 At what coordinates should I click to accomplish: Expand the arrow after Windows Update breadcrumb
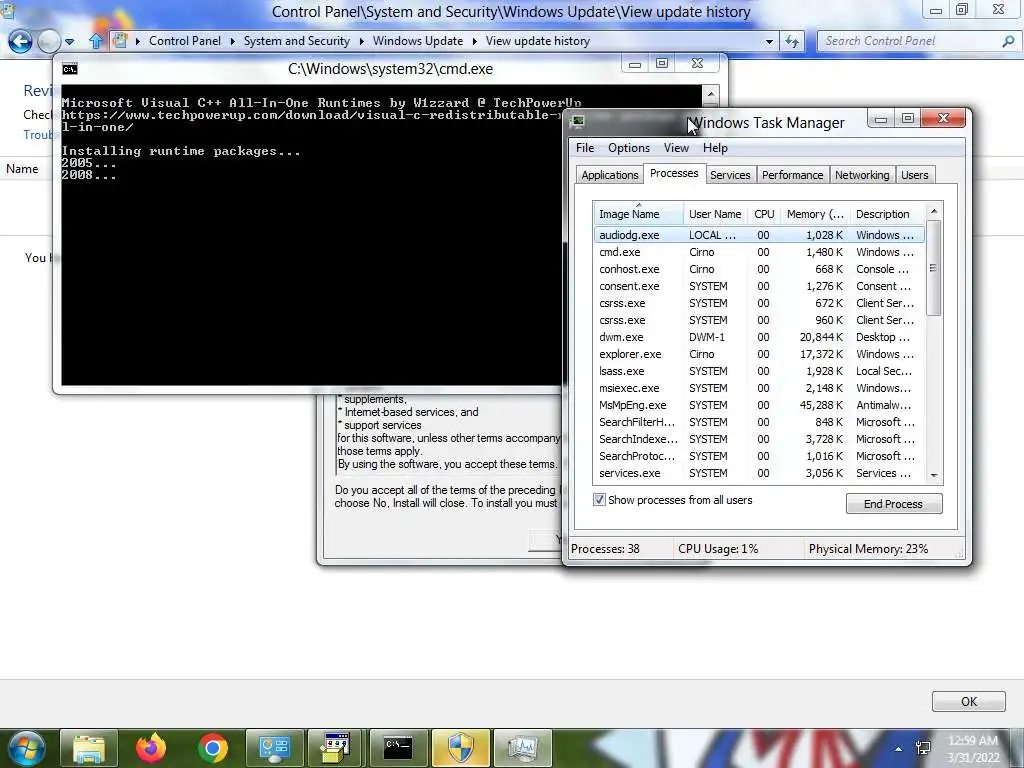tap(474, 41)
